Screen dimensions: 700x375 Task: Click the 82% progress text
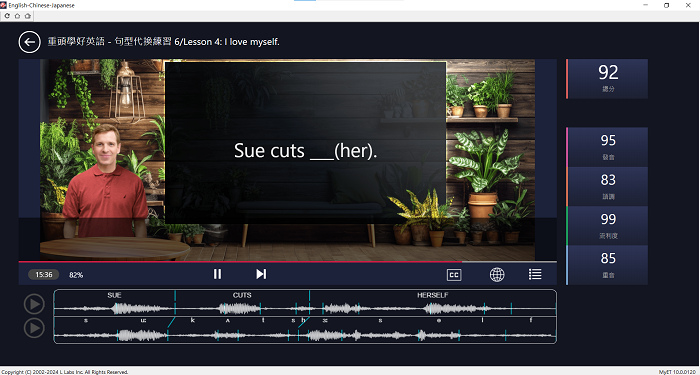pyautogui.click(x=76, y=275)
